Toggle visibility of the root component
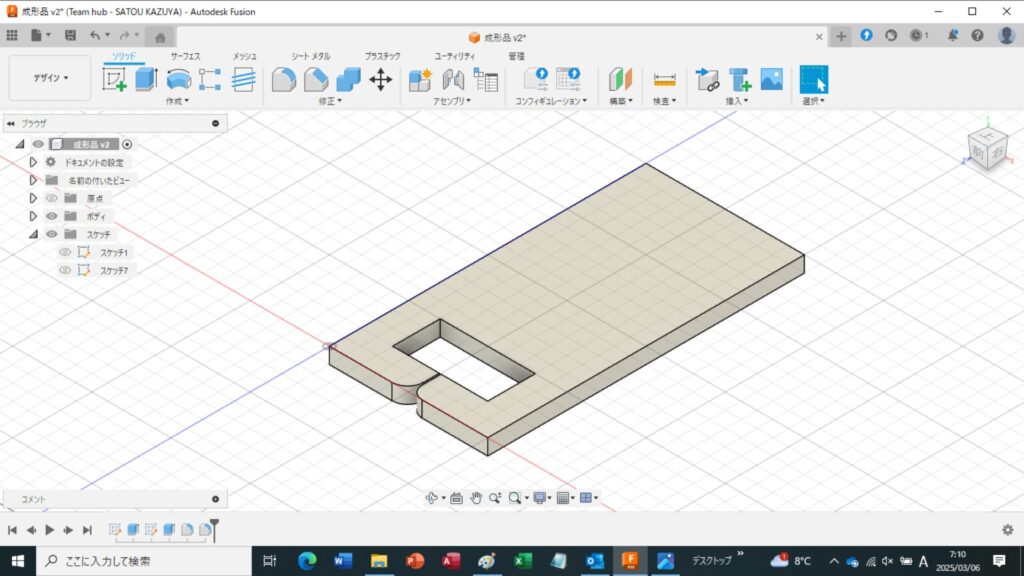Image resolution: width=1024 pixels, height=576 pixels. 39,144
